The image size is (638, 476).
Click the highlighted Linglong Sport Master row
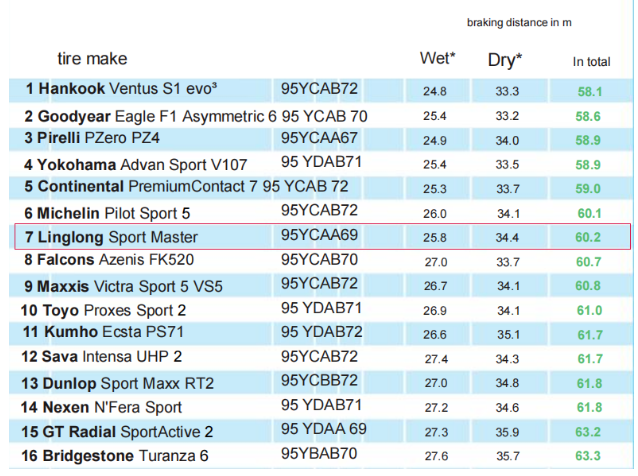coord(322,236)
